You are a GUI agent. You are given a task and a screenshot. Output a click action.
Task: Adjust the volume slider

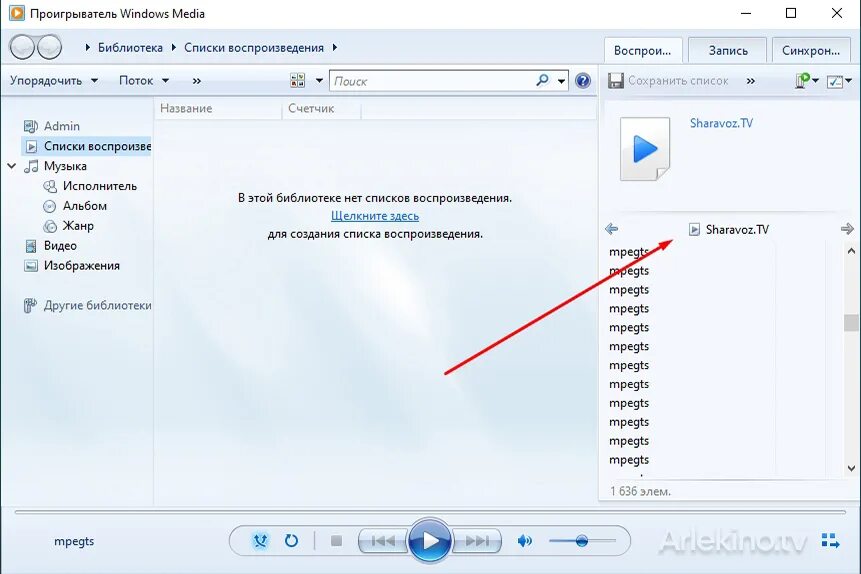[582, 541]
